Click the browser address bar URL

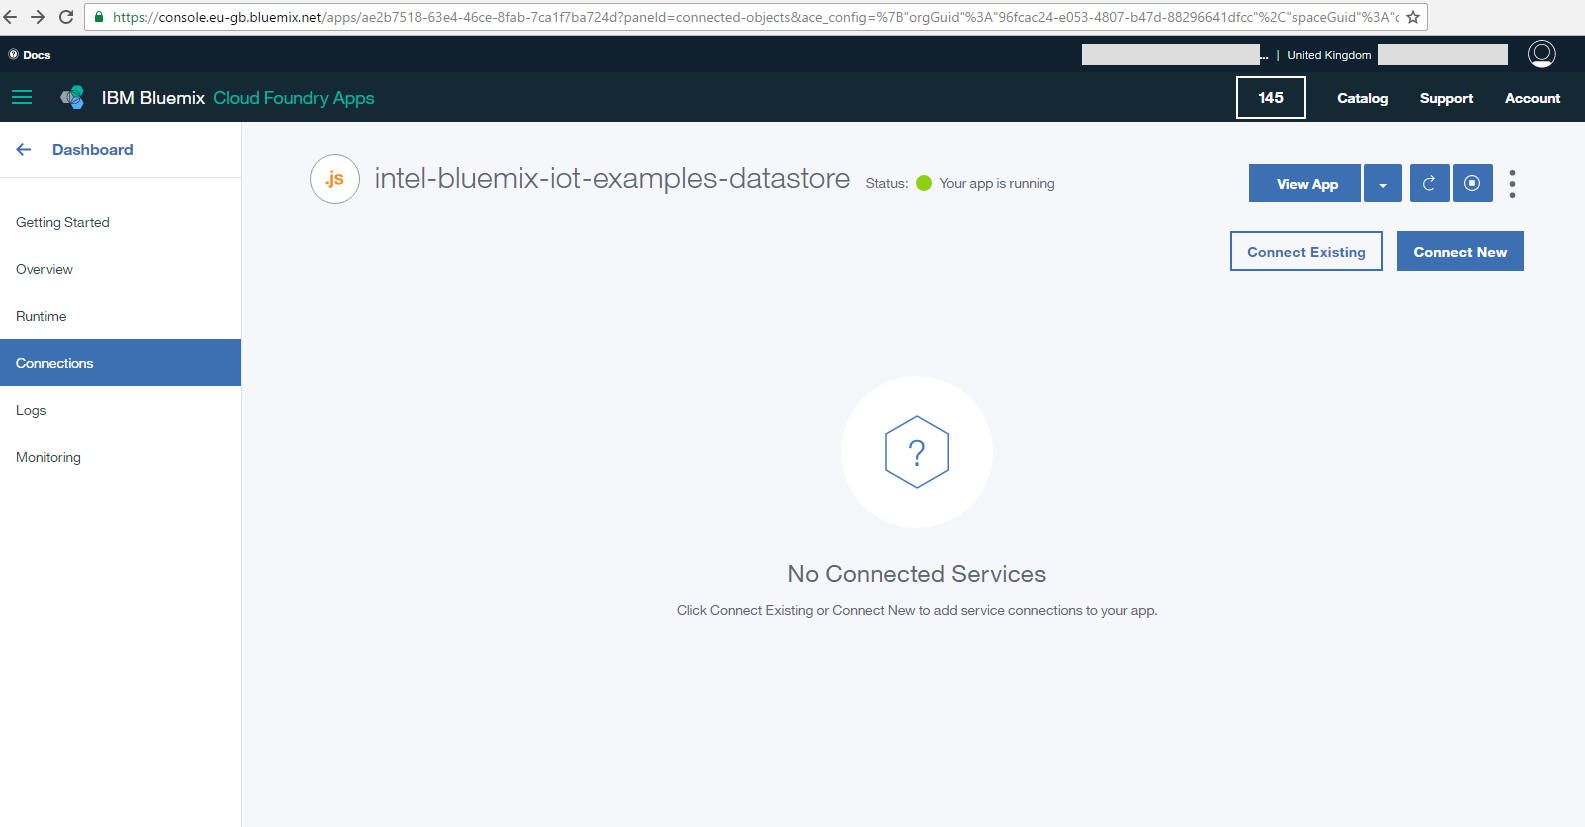click(755, 17)
